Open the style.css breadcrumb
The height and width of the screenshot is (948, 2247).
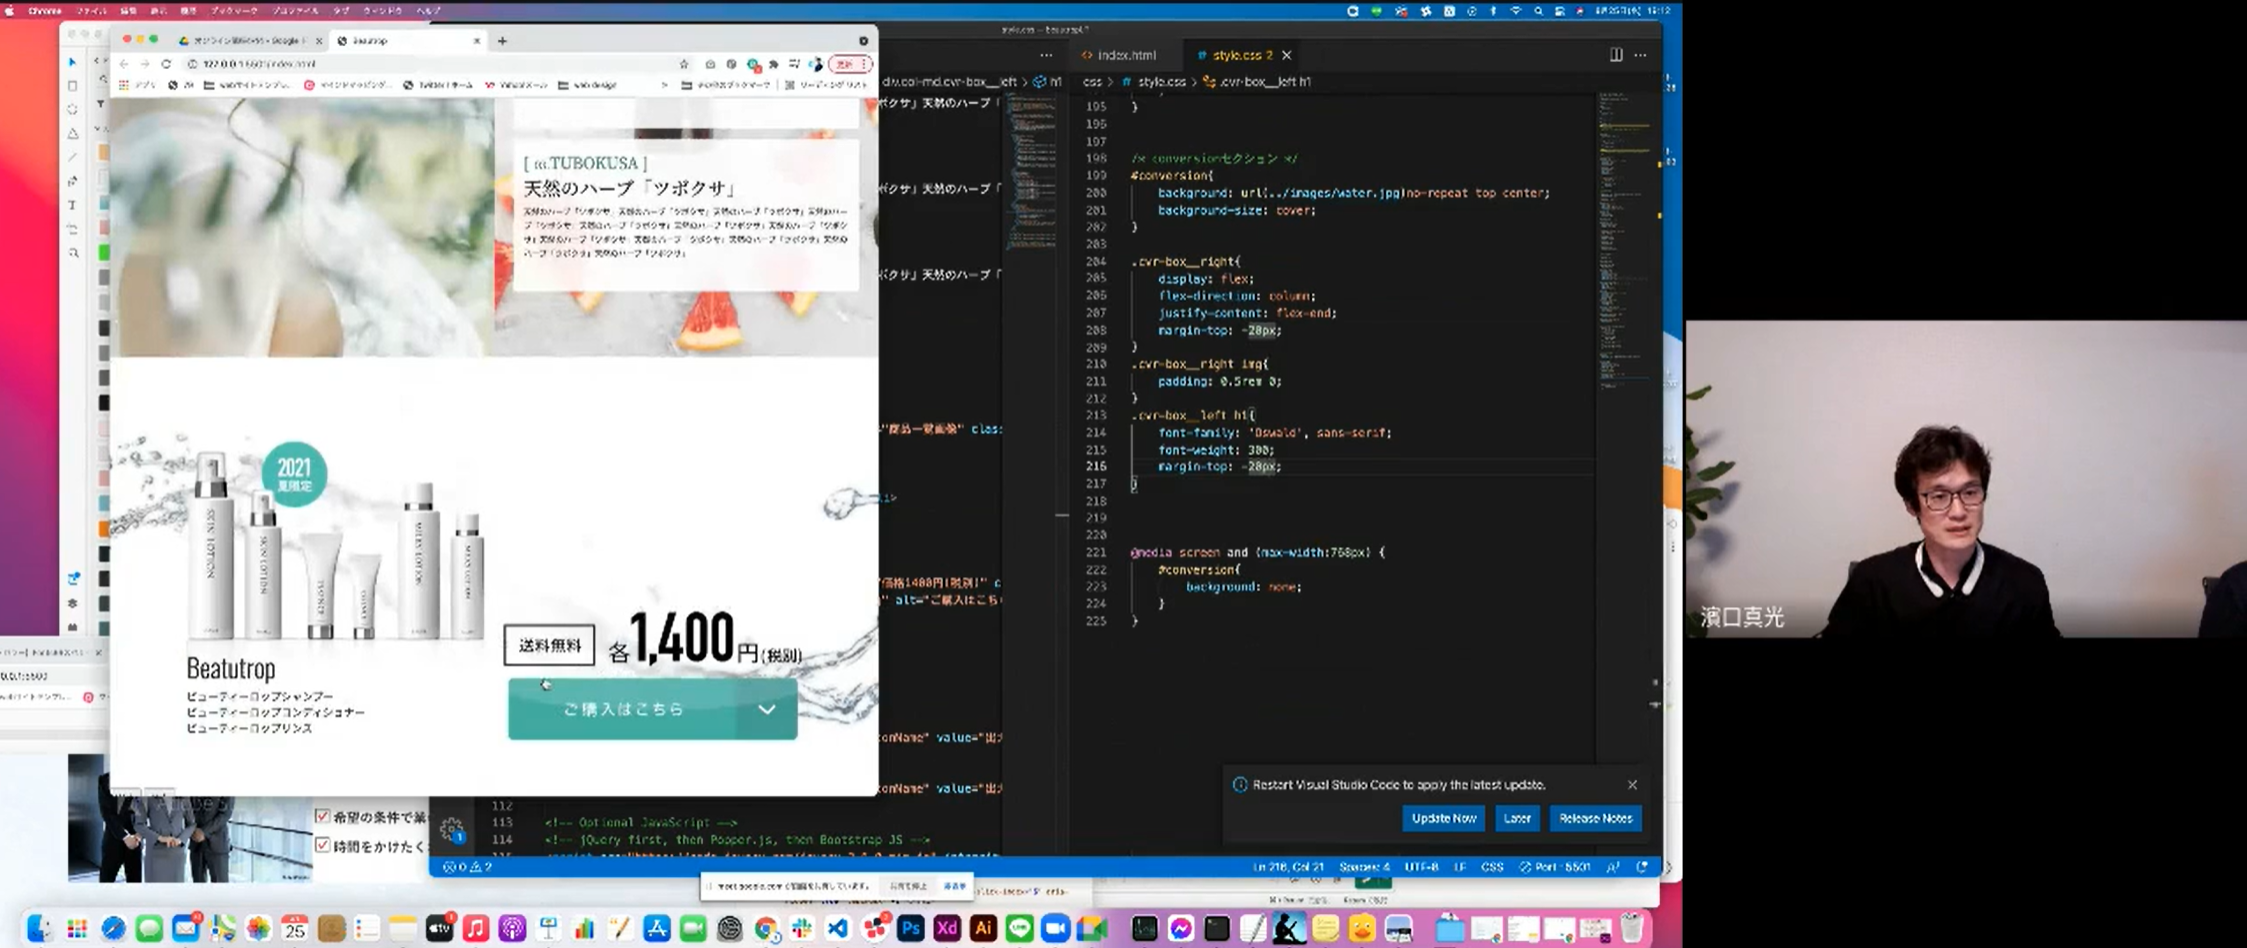tap(1153, 82)
